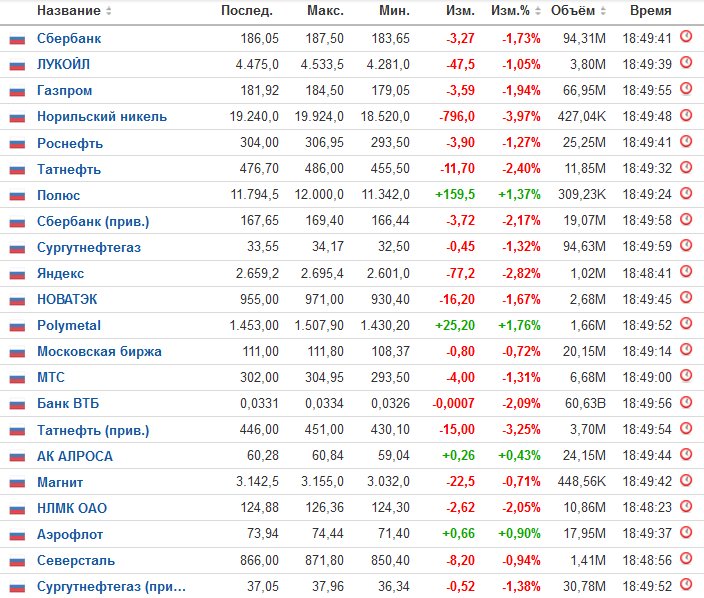The image size is (704, 598).
Task: Click the clock icon in Северсталь row
Action: coord(686,558)
